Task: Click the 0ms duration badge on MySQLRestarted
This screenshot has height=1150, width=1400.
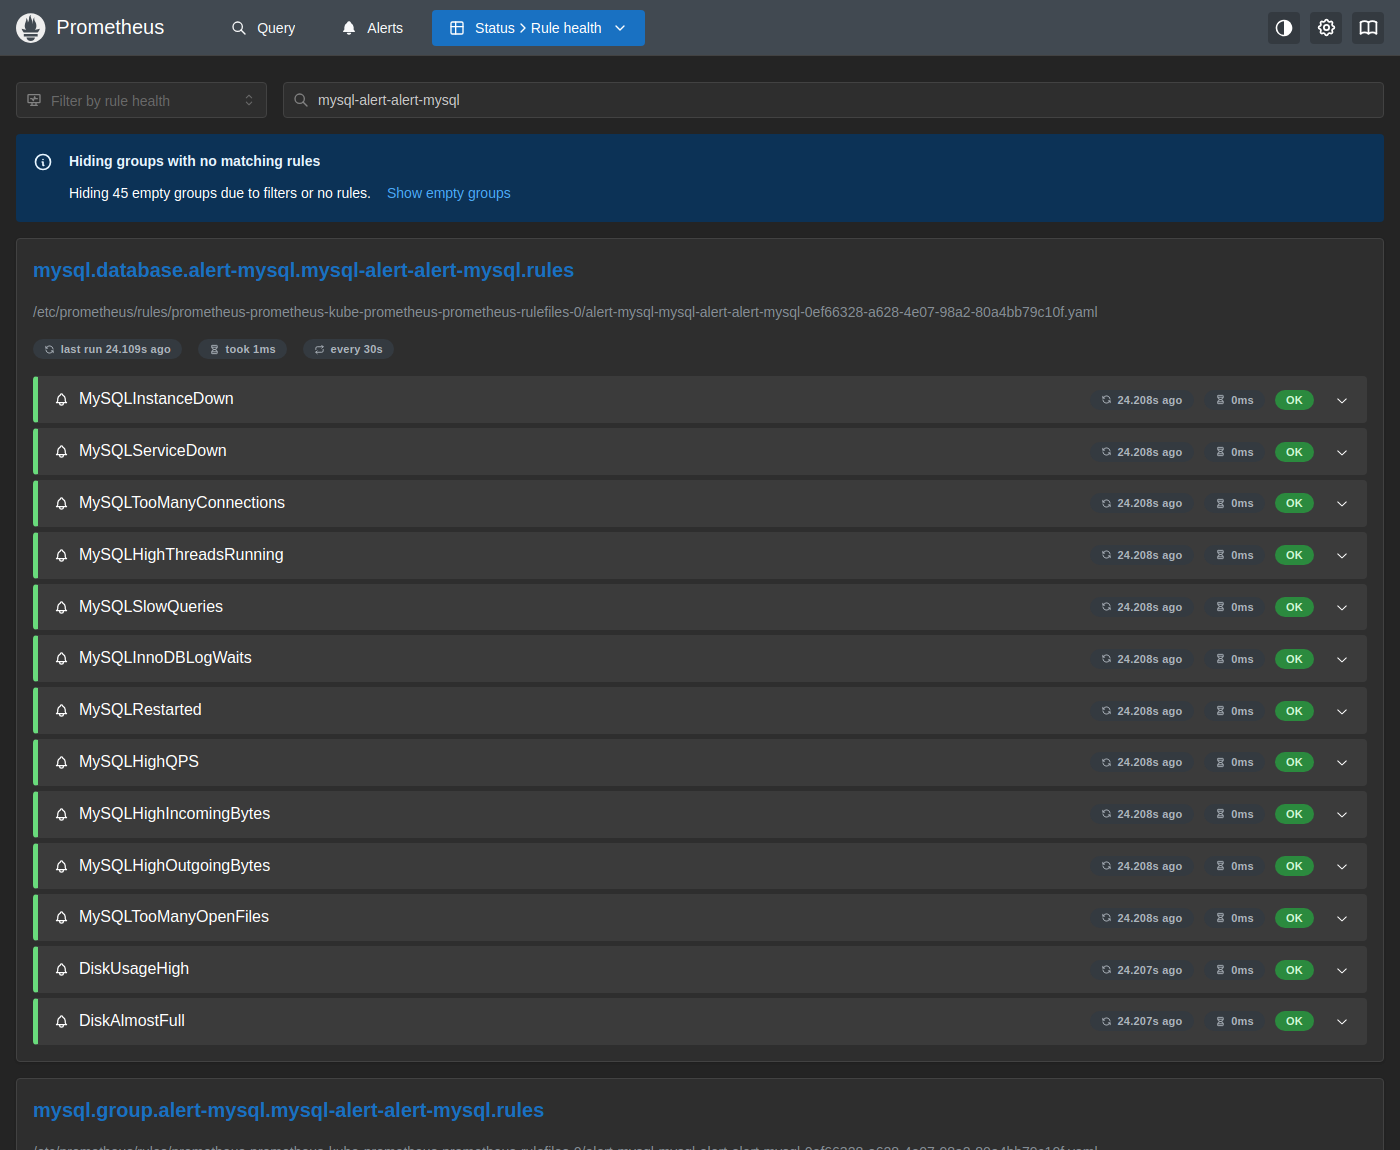Action: (x=1235, y=711)
